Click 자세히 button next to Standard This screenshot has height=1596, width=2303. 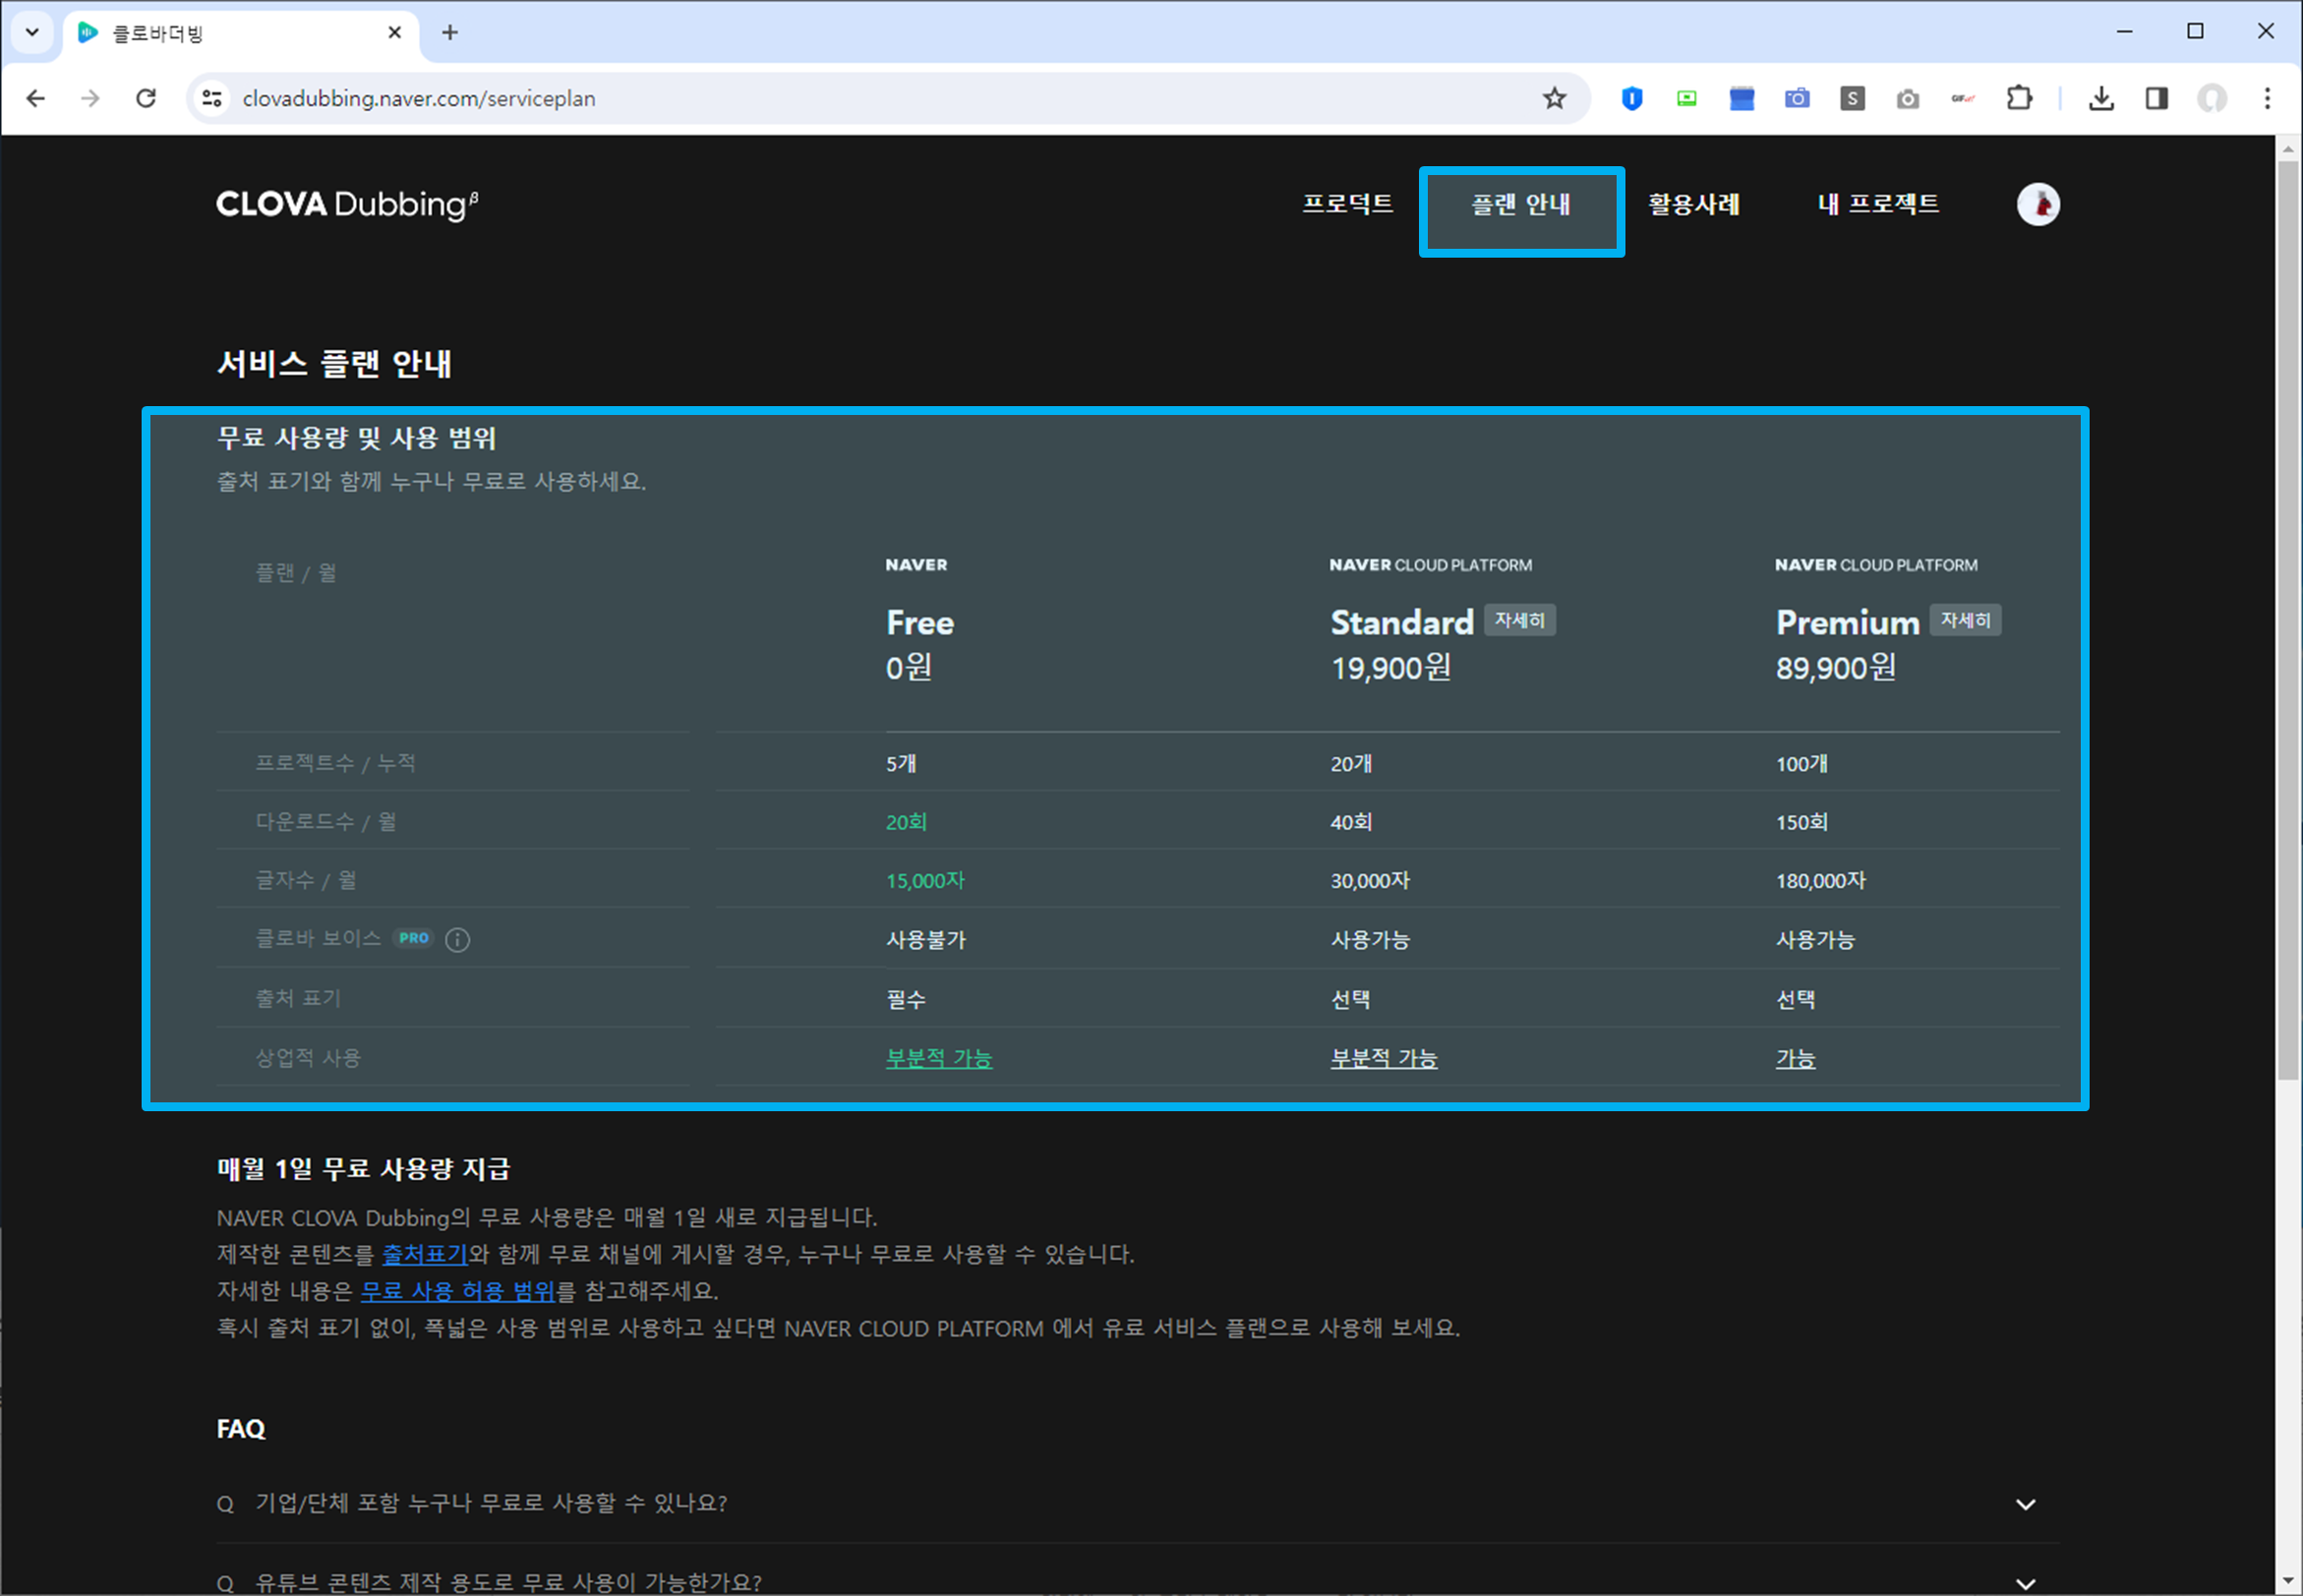pos(1519,620)
